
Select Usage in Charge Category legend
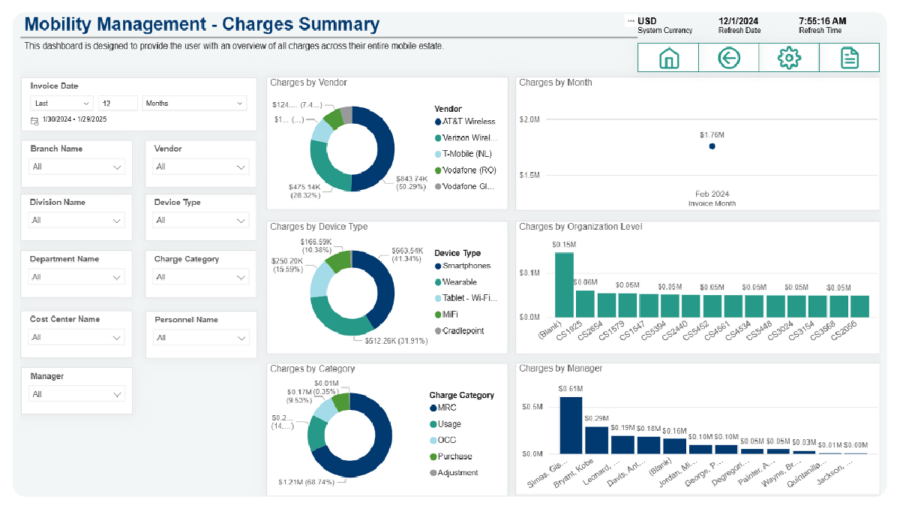[x=445, y=424]
